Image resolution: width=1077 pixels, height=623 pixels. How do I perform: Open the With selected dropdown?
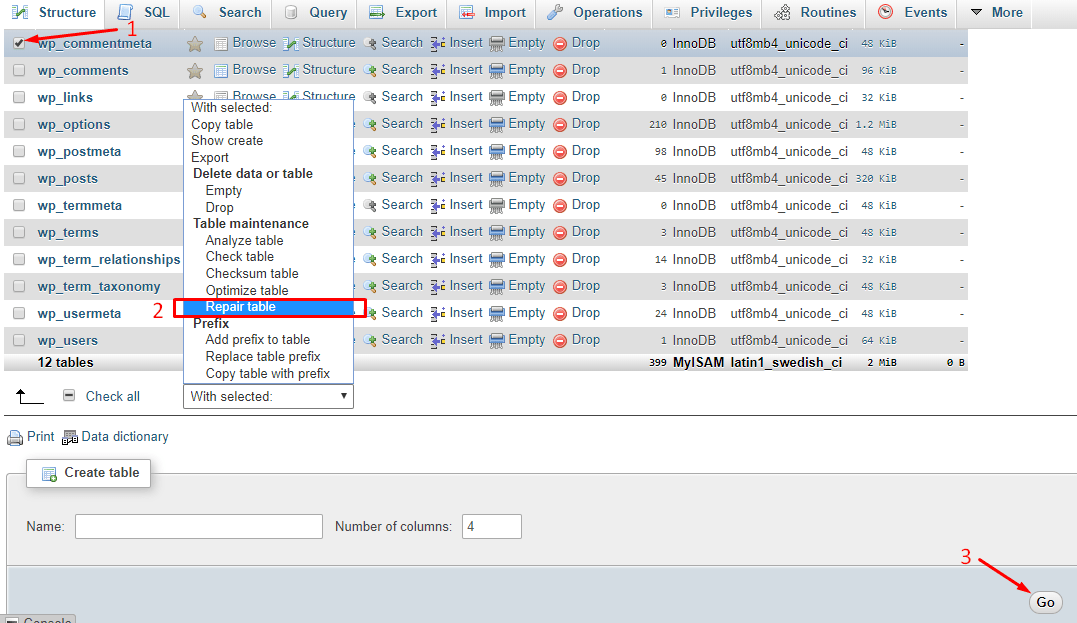pos(269,396)
